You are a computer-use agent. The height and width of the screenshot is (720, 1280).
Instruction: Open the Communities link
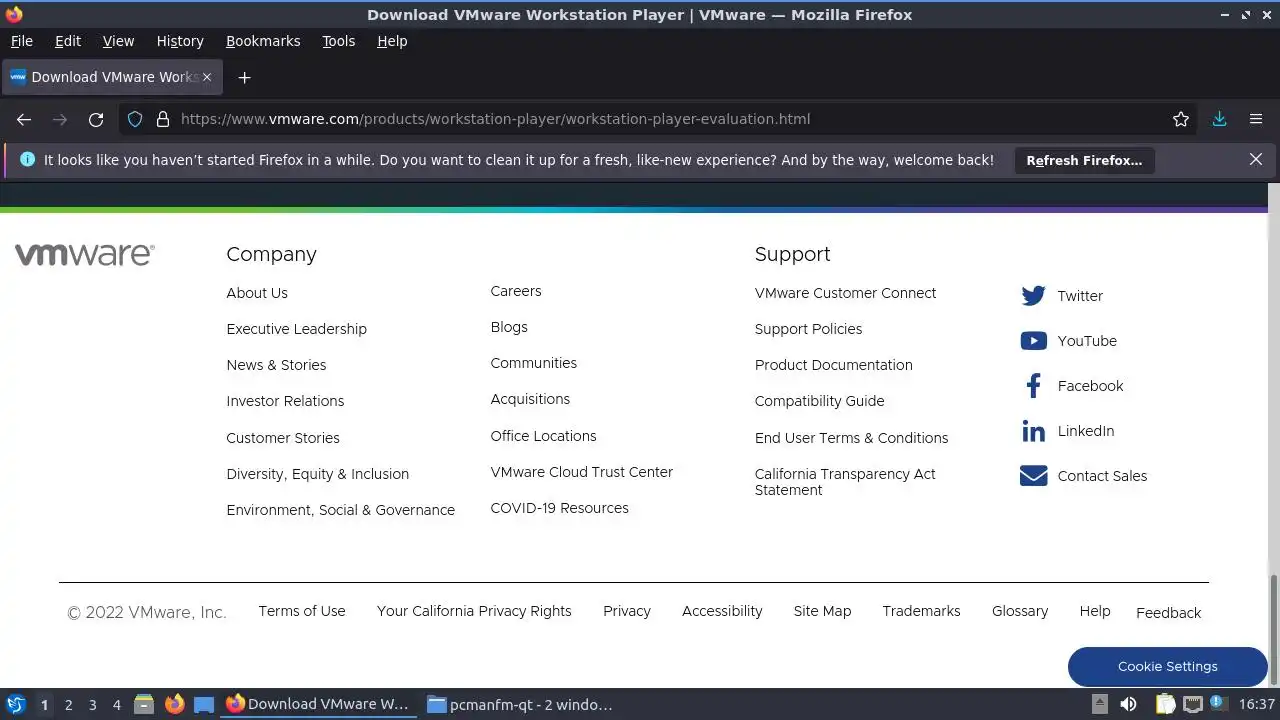coord(534,363)
